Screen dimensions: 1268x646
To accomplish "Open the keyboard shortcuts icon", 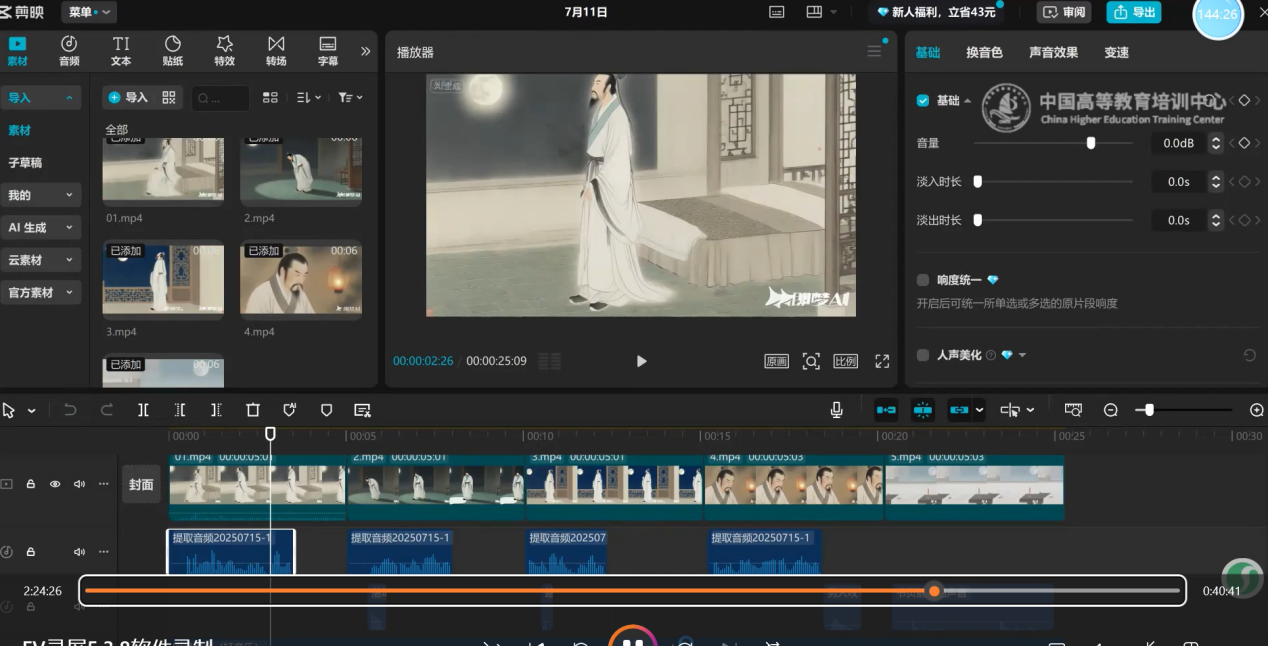I will [x=776, y=12].
